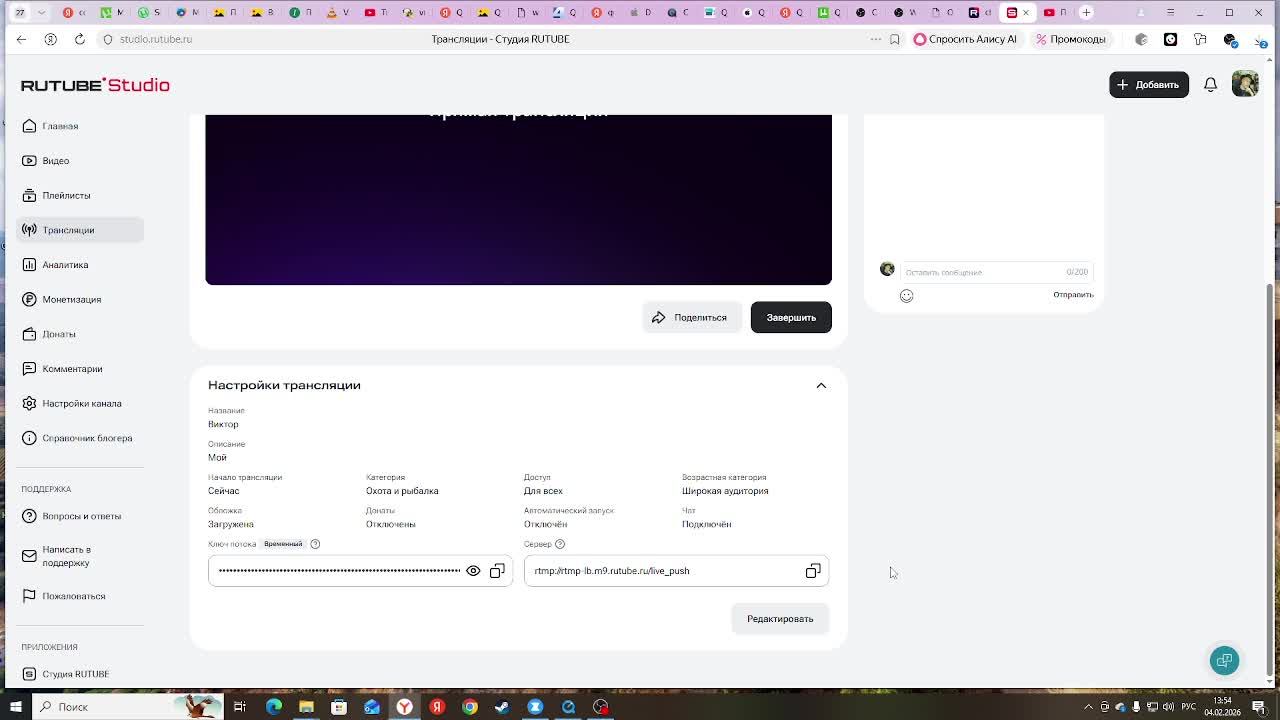1280x720 pixels.
Task: Click the help icon next to Сервер
Action: (x=560, y=544)
